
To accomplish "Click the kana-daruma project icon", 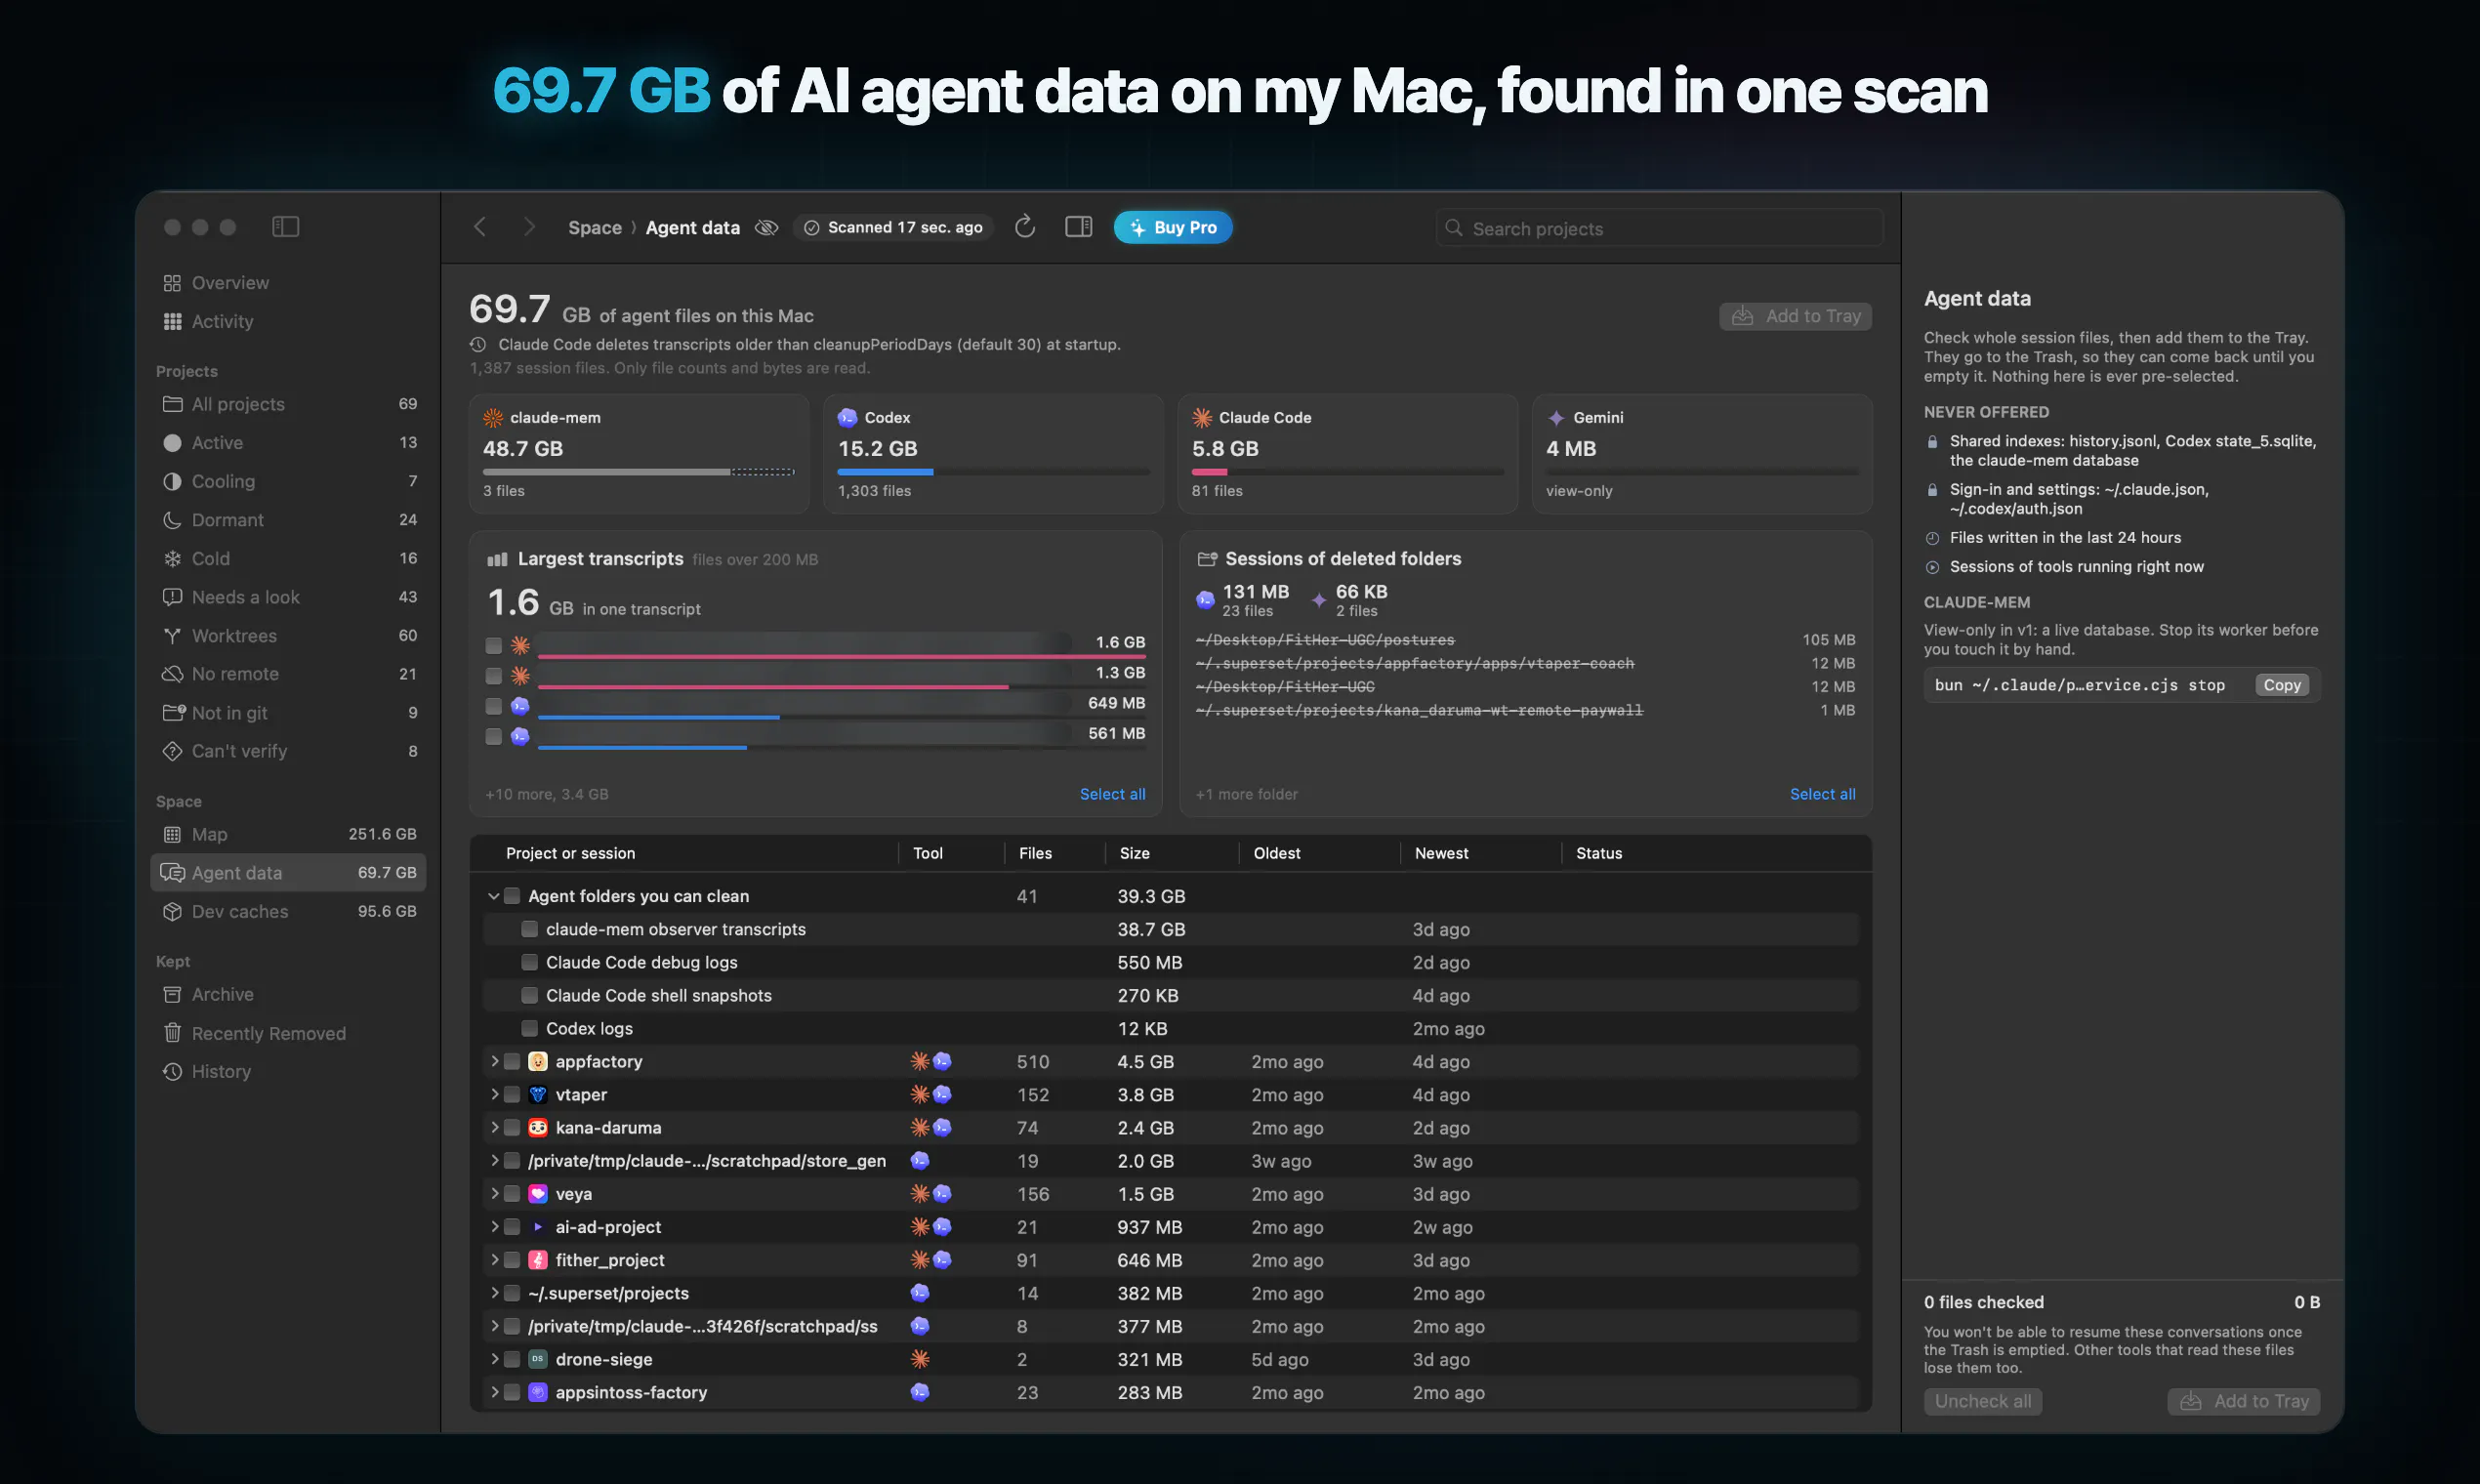I will (538, 1127).
